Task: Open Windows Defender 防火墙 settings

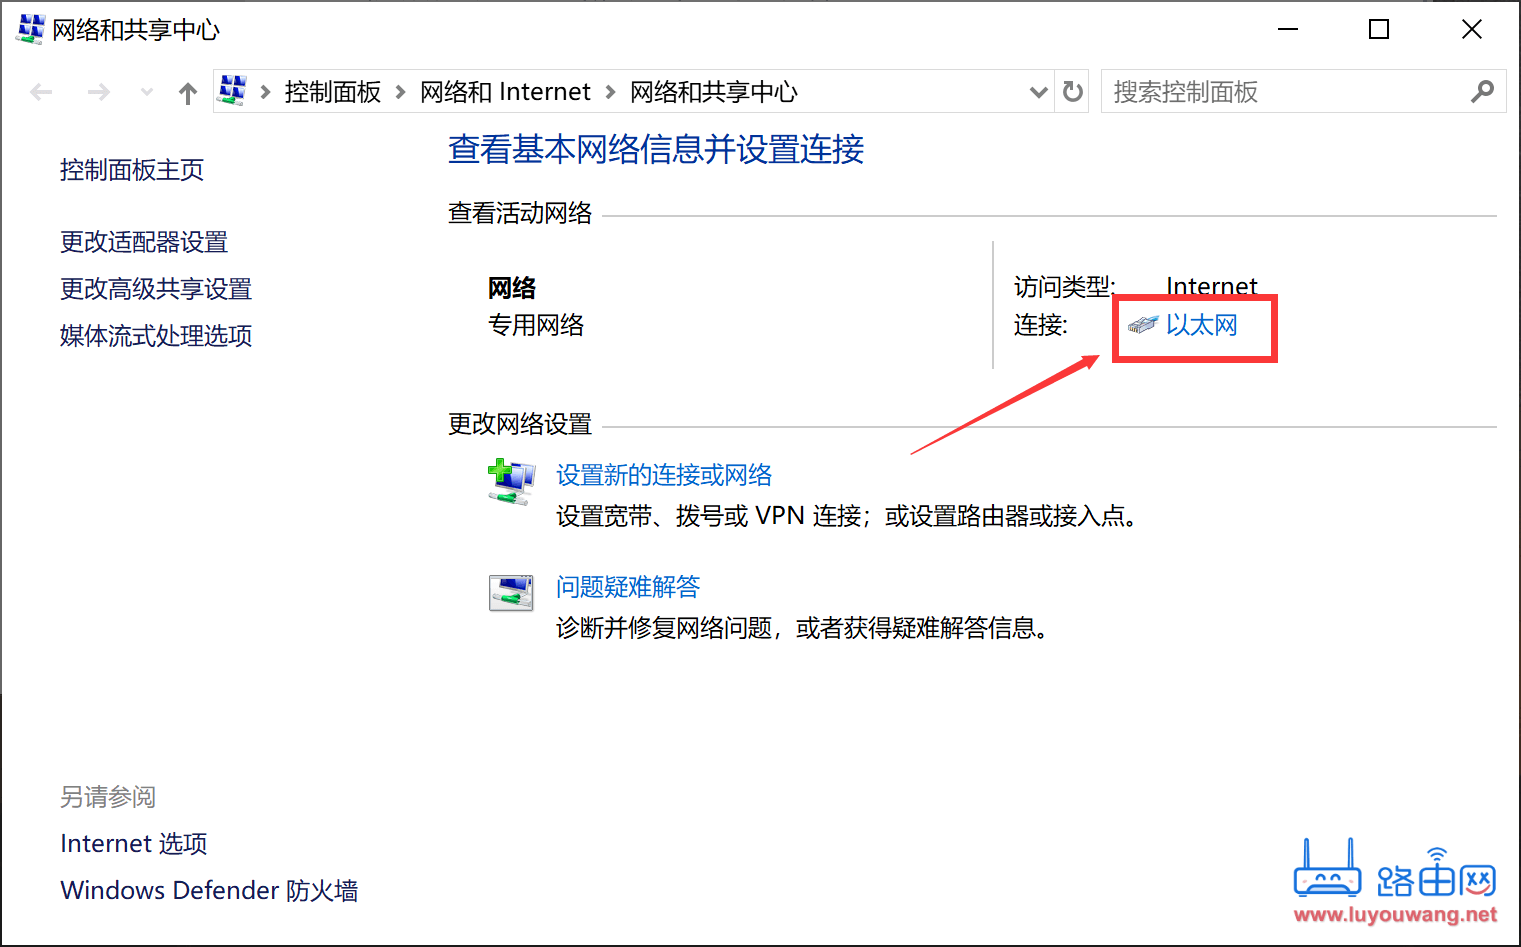Action: [209, 890]
